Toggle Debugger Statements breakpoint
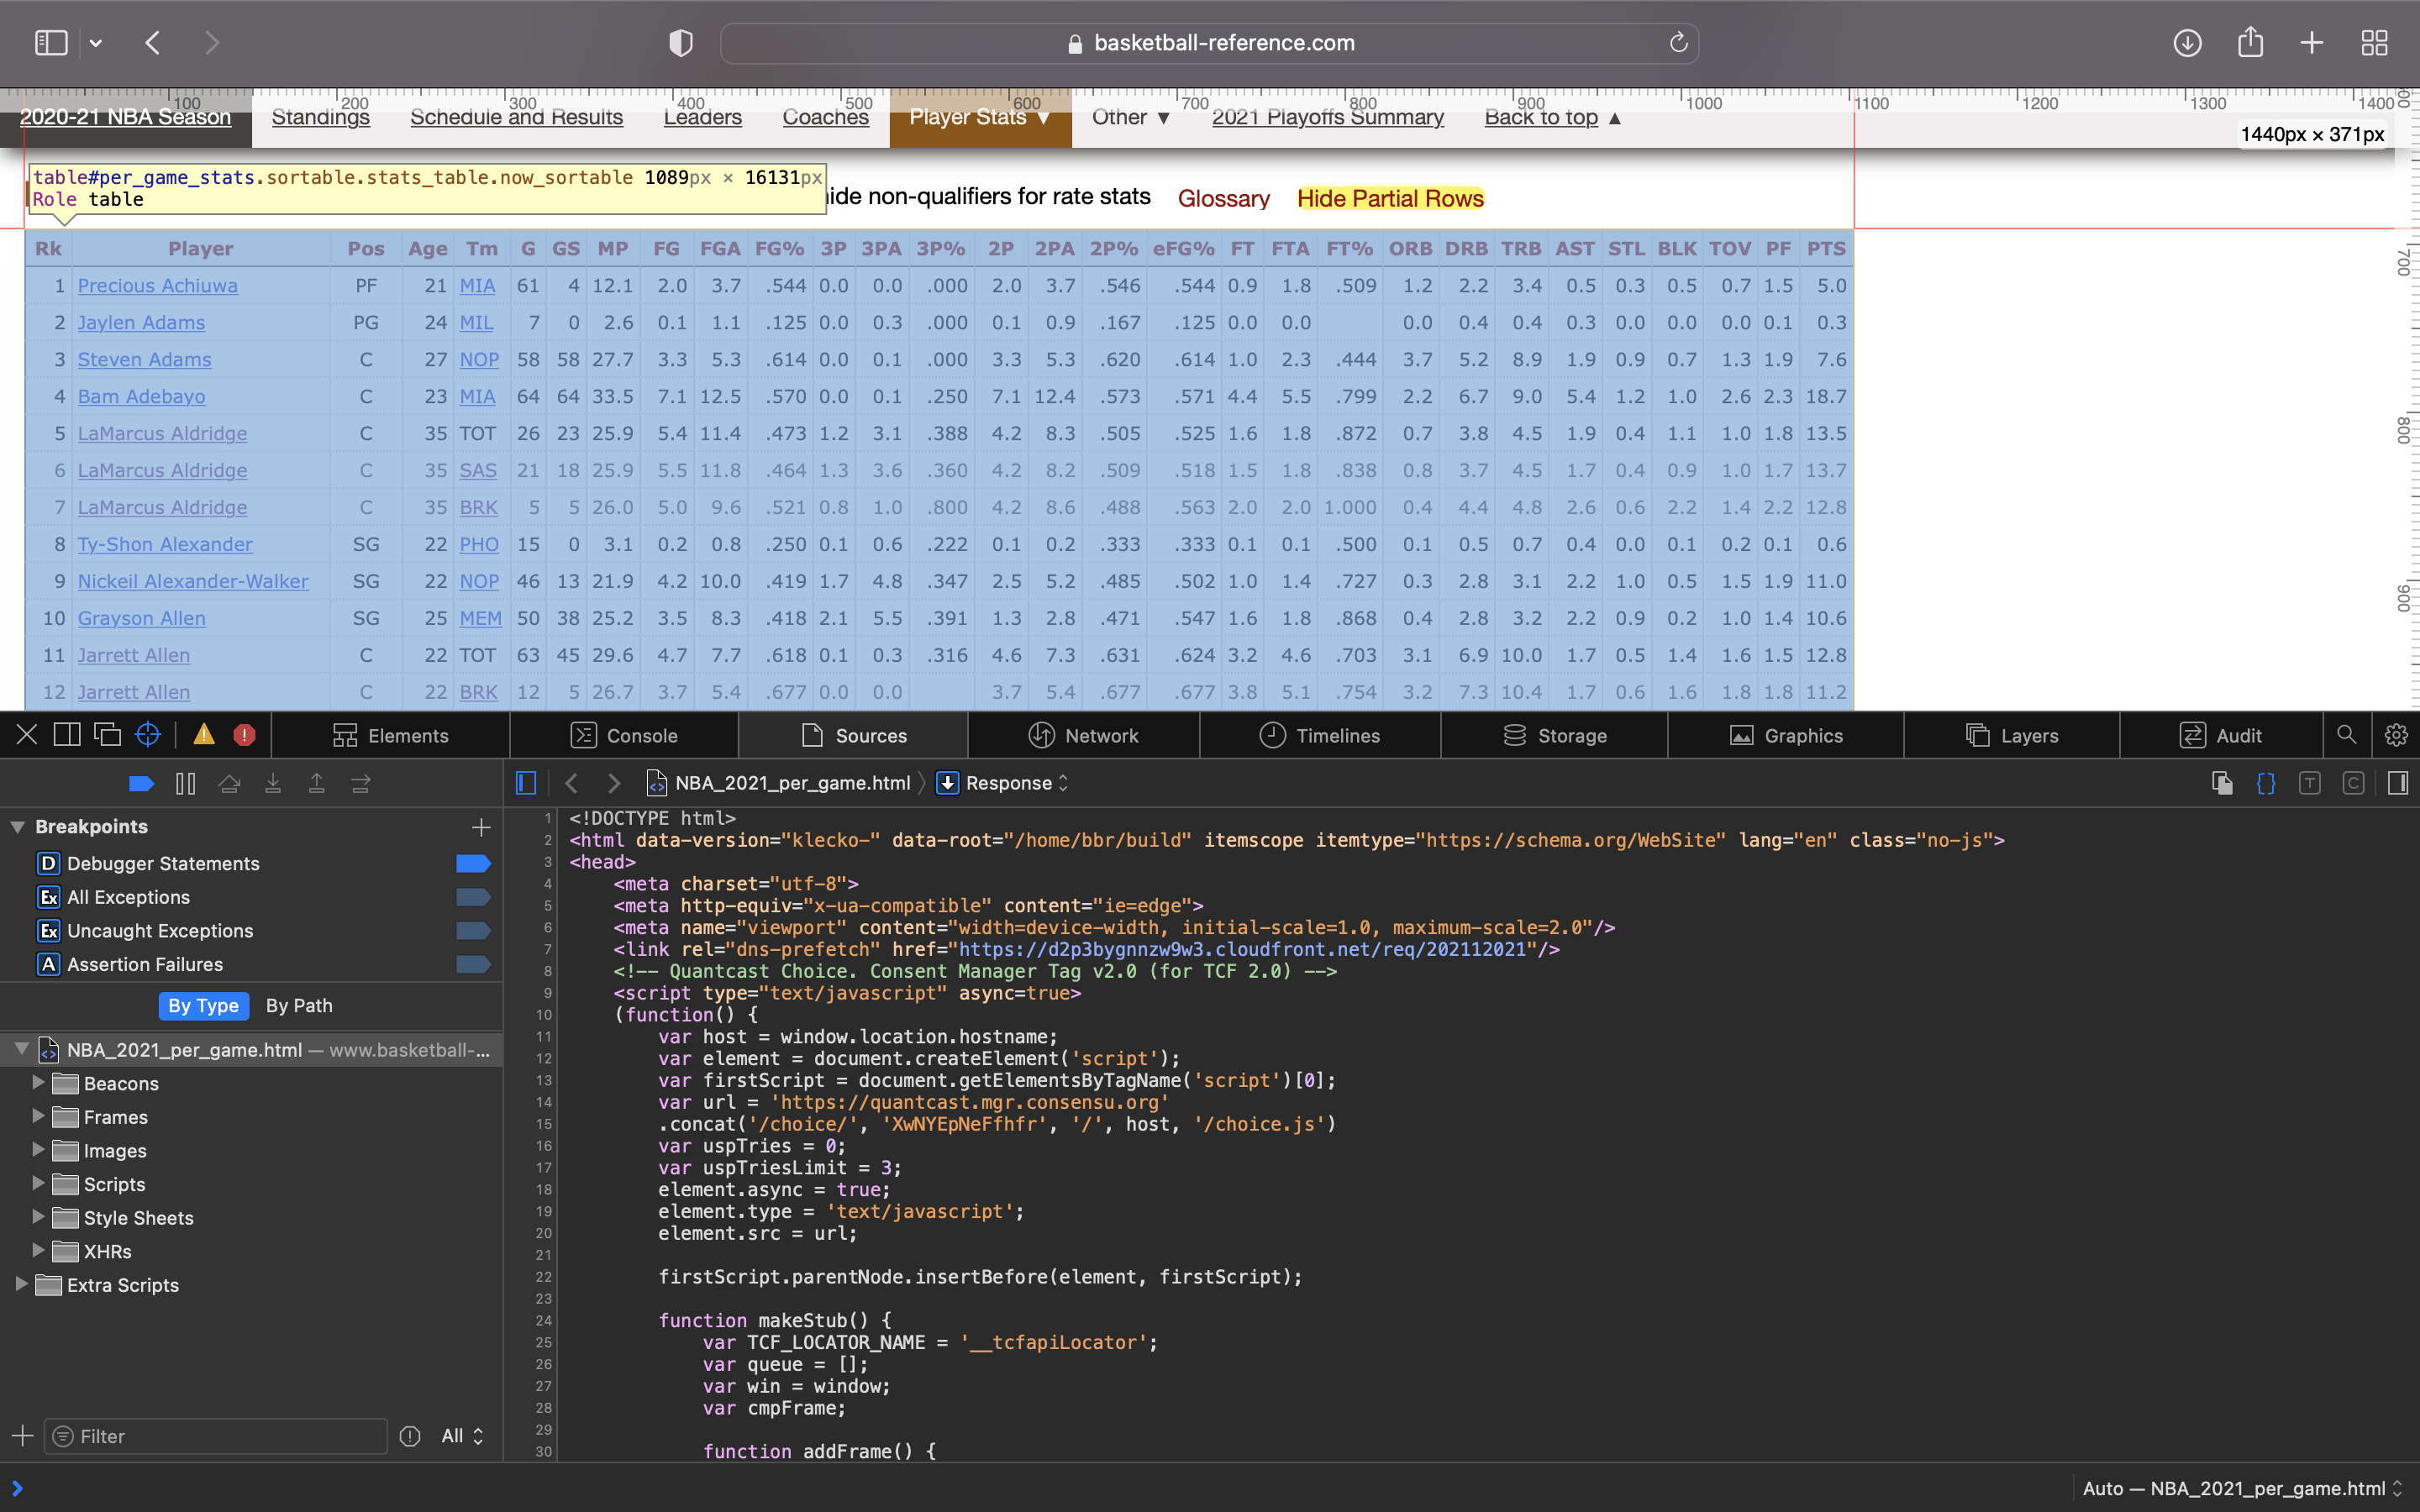 point(473,863)
